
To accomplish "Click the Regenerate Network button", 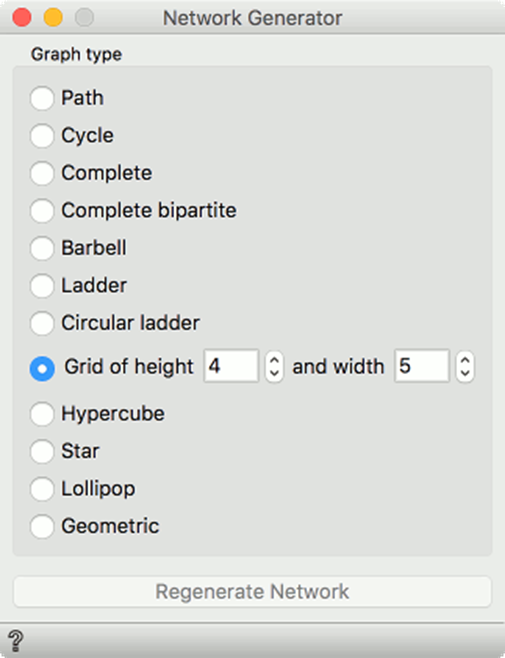I will click(x=252, y=592).
